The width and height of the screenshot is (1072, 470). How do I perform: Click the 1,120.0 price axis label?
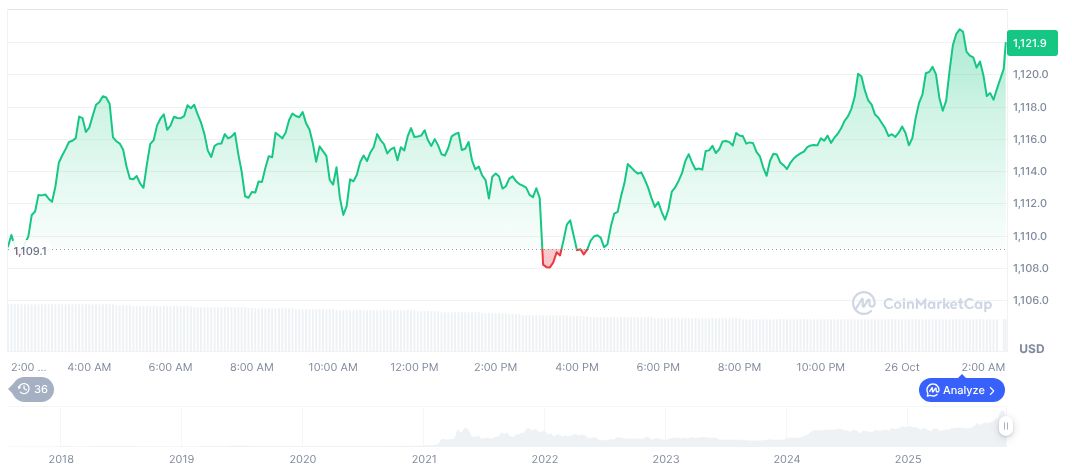pyautogui.click(x=1029, y=74)
